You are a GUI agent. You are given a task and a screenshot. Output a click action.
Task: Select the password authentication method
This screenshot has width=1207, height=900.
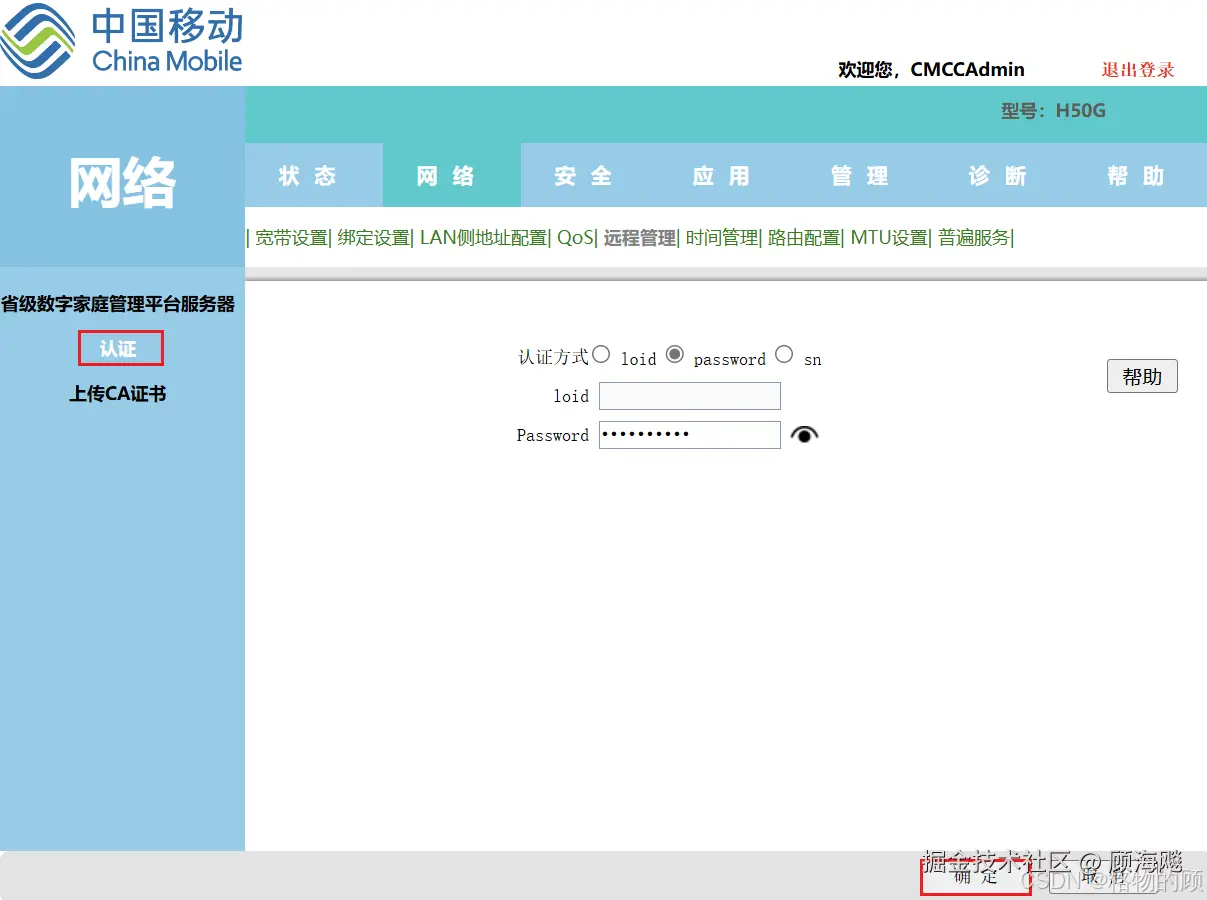(x=675, y=353)
